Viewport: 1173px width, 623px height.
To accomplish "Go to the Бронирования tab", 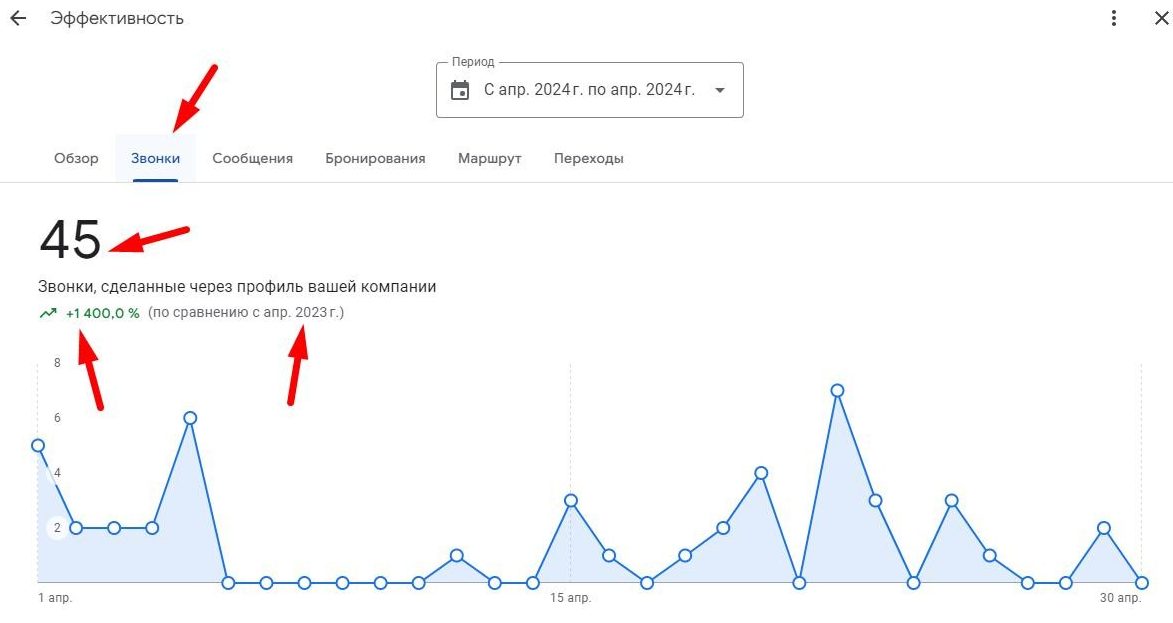I will (375, 158).
